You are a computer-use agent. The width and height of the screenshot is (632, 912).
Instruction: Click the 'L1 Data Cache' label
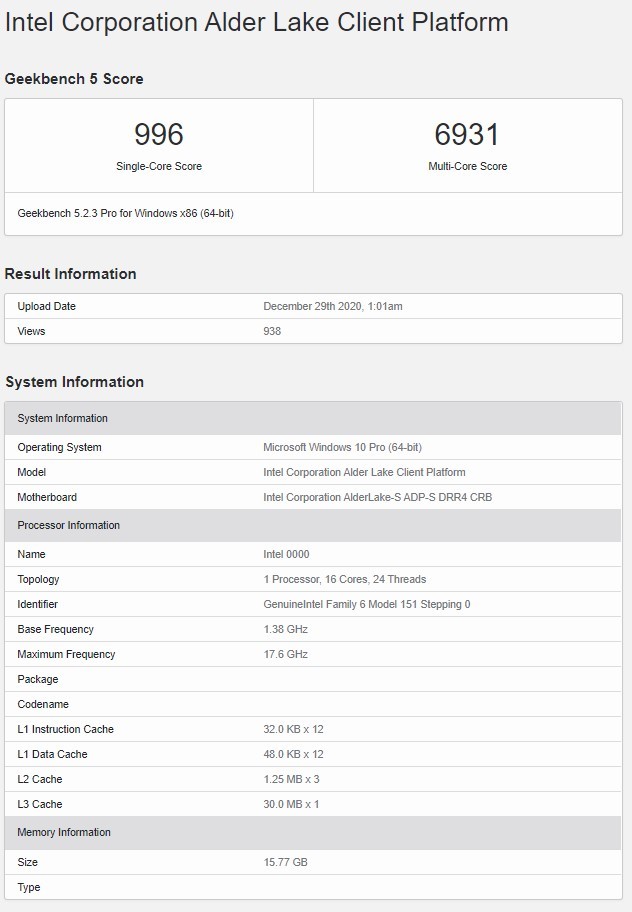coord(52,754)
